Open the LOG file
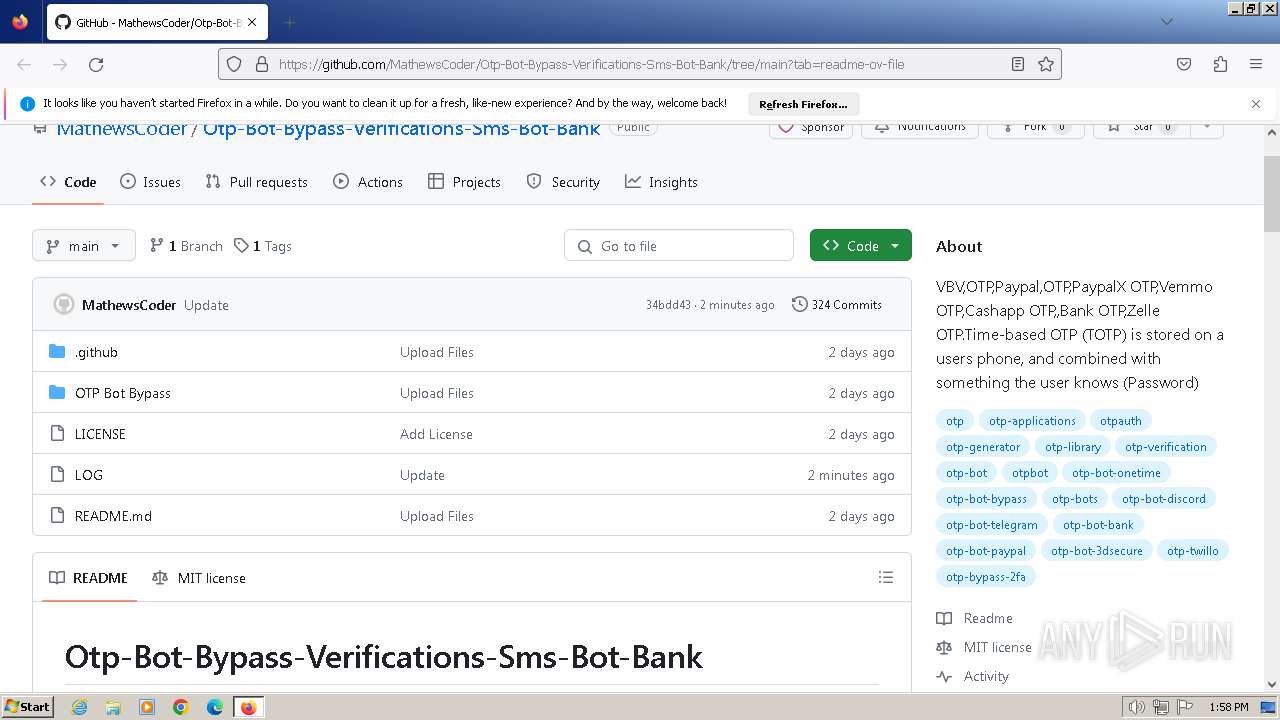This screenshot has height=720, width=1280. (89, 475)
